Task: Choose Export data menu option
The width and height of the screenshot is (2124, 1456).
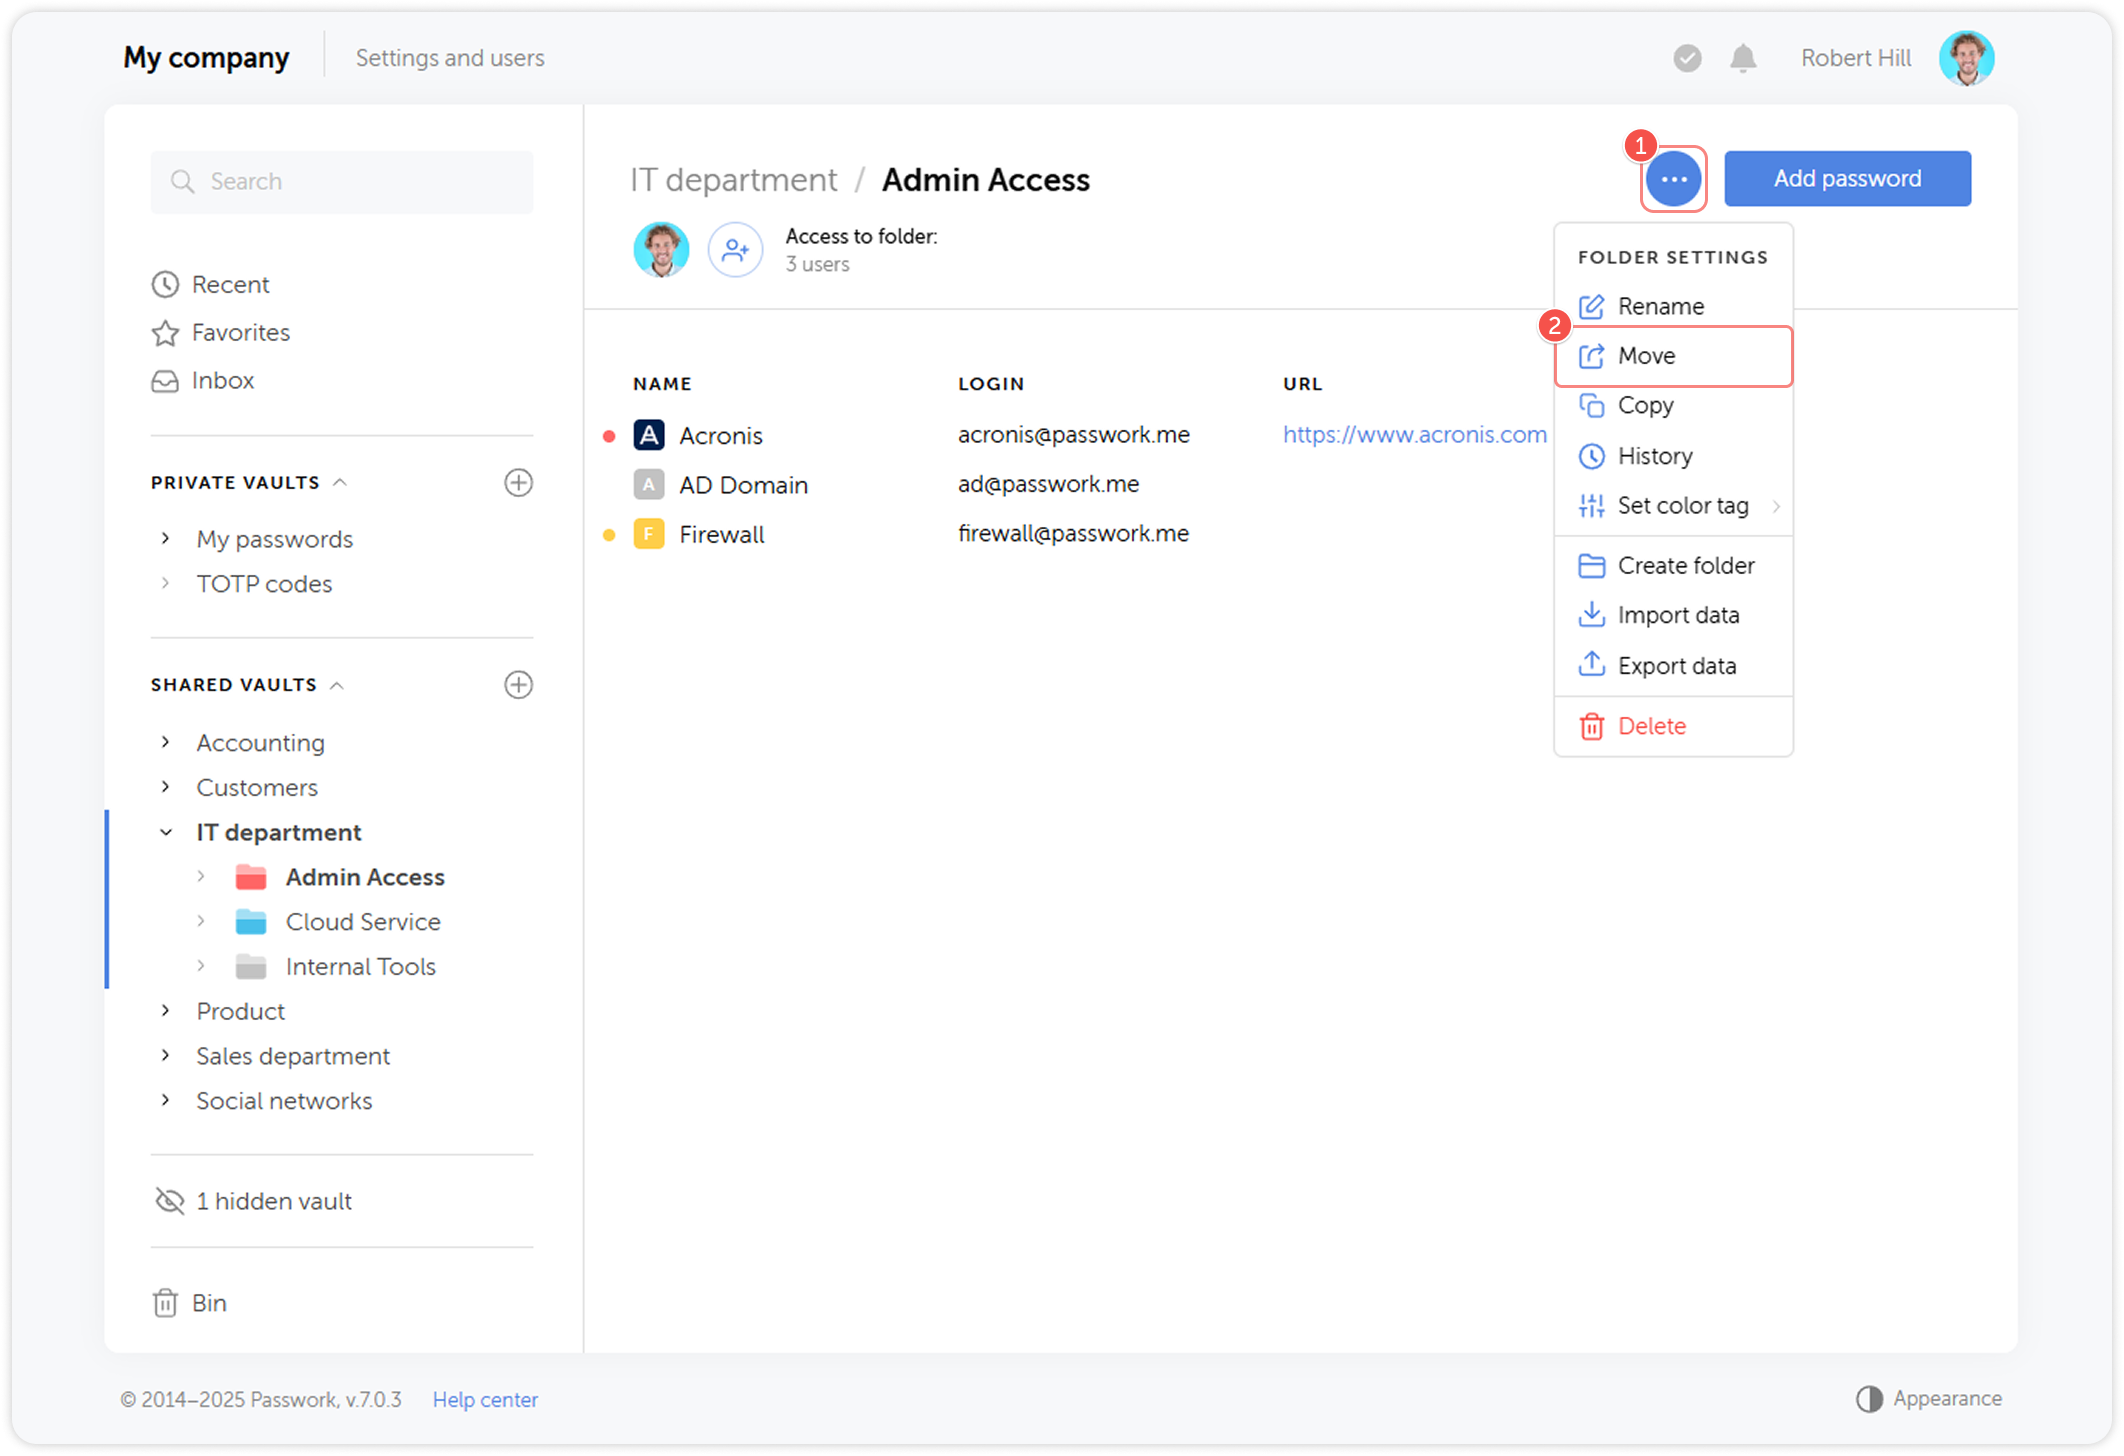Action: [1676, 666]
